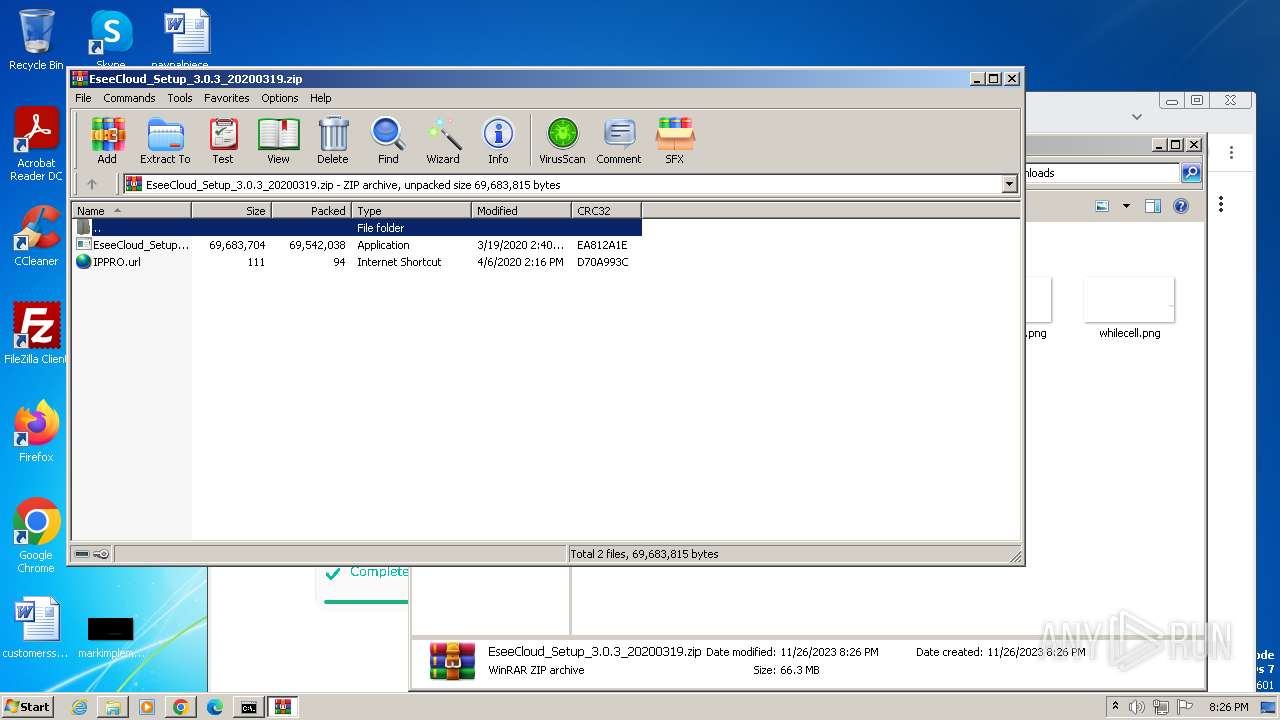This screenshot has width=1280, height=720.
Task: Click the Add files toolbar icon
Action: [x=107, y=140]
